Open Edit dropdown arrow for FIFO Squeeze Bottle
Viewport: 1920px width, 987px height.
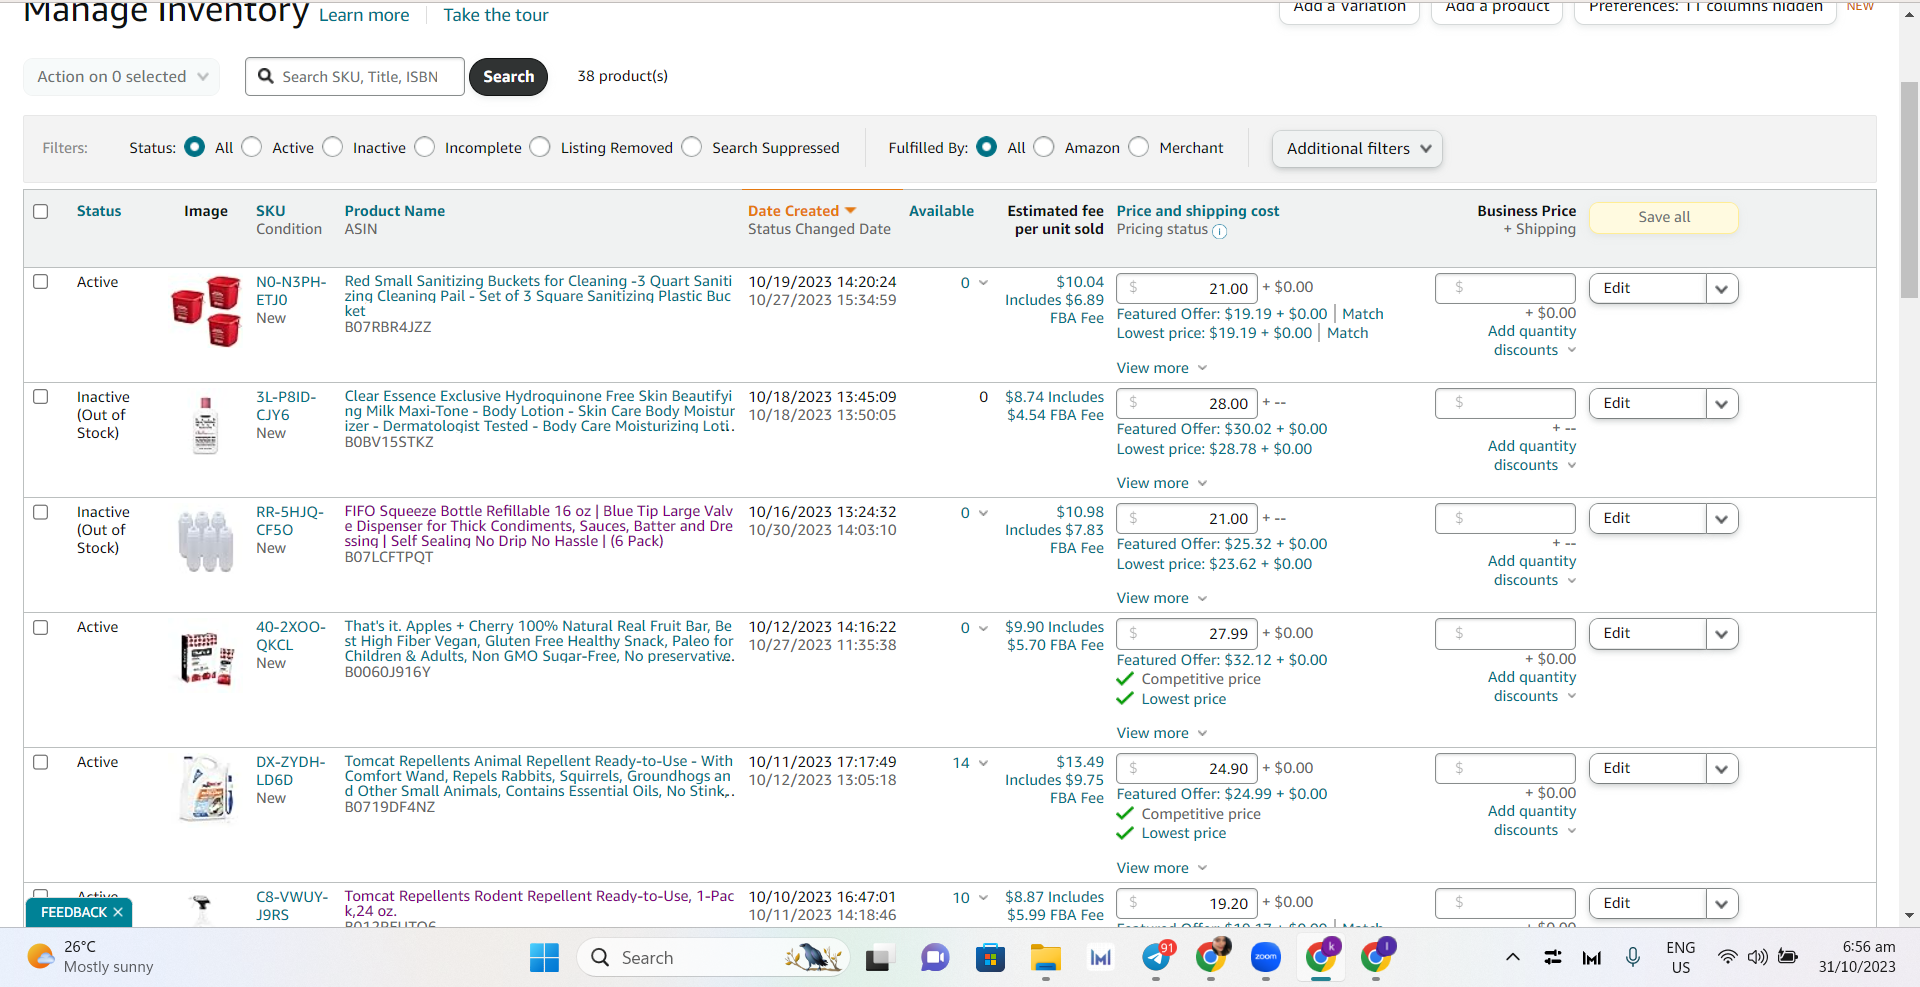tap(1721, 519)
